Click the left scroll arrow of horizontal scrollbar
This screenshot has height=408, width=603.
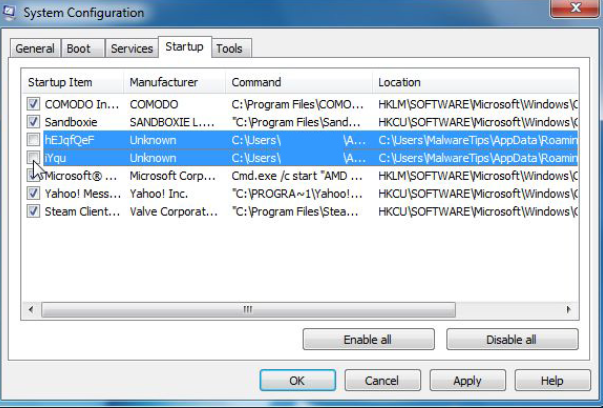tap(31, 309)
